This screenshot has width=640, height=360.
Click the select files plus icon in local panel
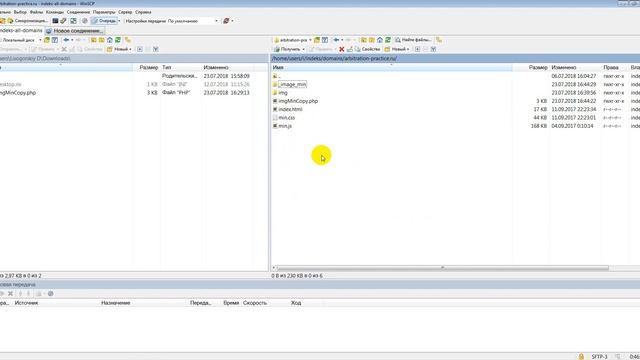point(140,49)
